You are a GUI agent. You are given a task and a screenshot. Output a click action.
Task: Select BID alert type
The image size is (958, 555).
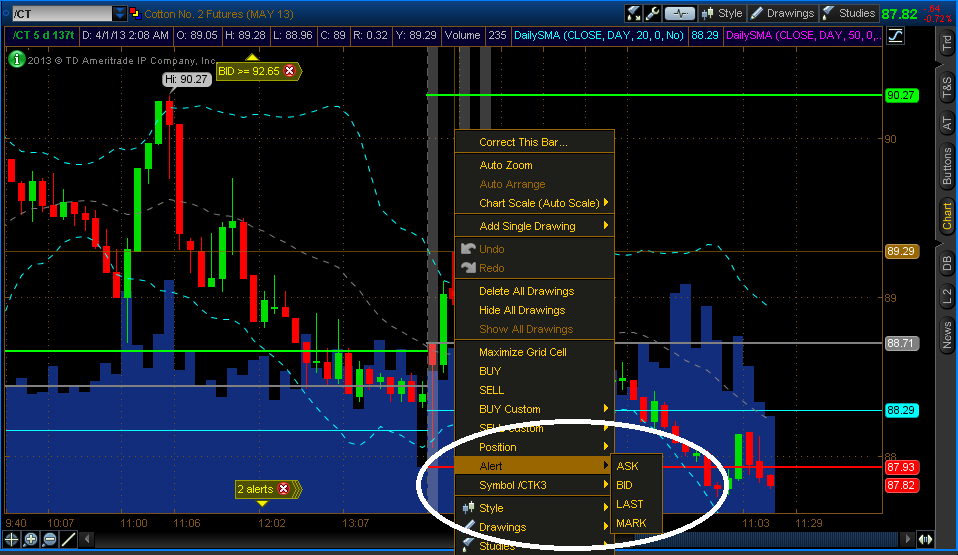tap(638, 485)
